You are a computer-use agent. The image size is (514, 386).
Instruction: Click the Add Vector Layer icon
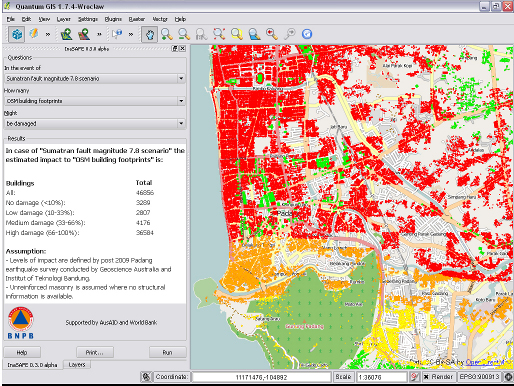click(66, 34)
